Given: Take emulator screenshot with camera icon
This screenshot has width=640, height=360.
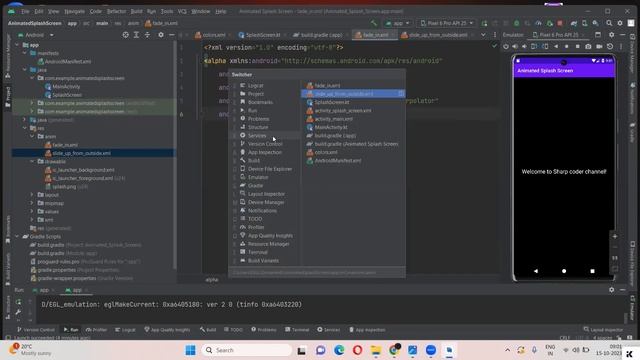Looking at the screenshot, I should tap(588, 47).
